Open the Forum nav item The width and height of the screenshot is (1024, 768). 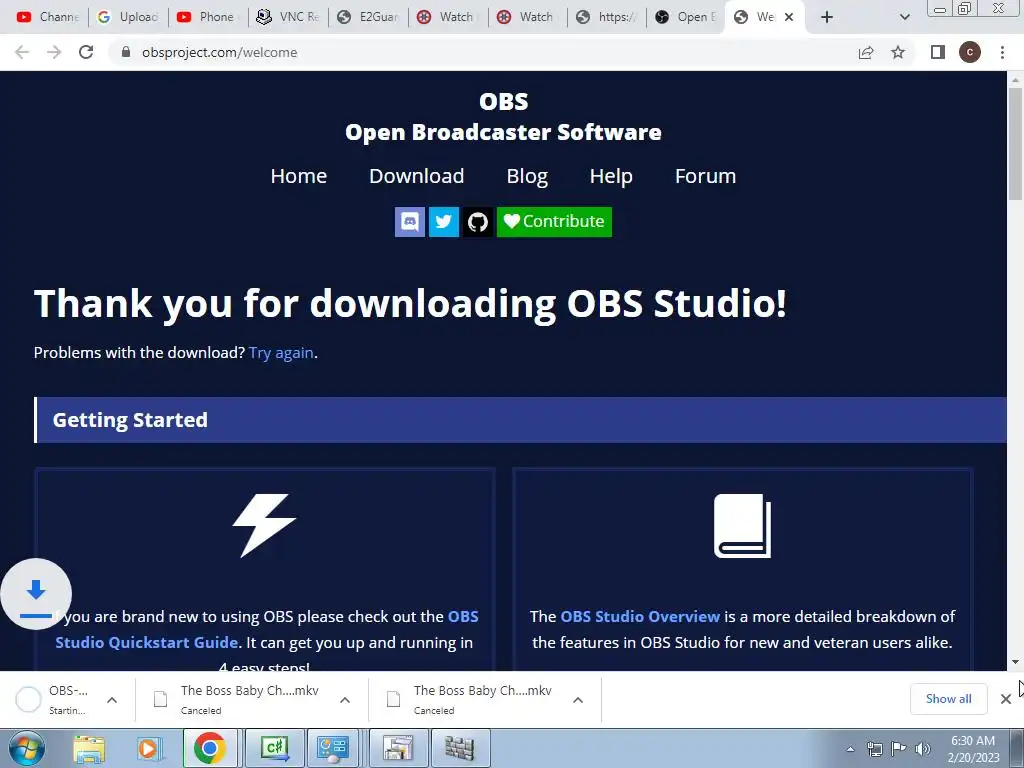click(705, 176)
